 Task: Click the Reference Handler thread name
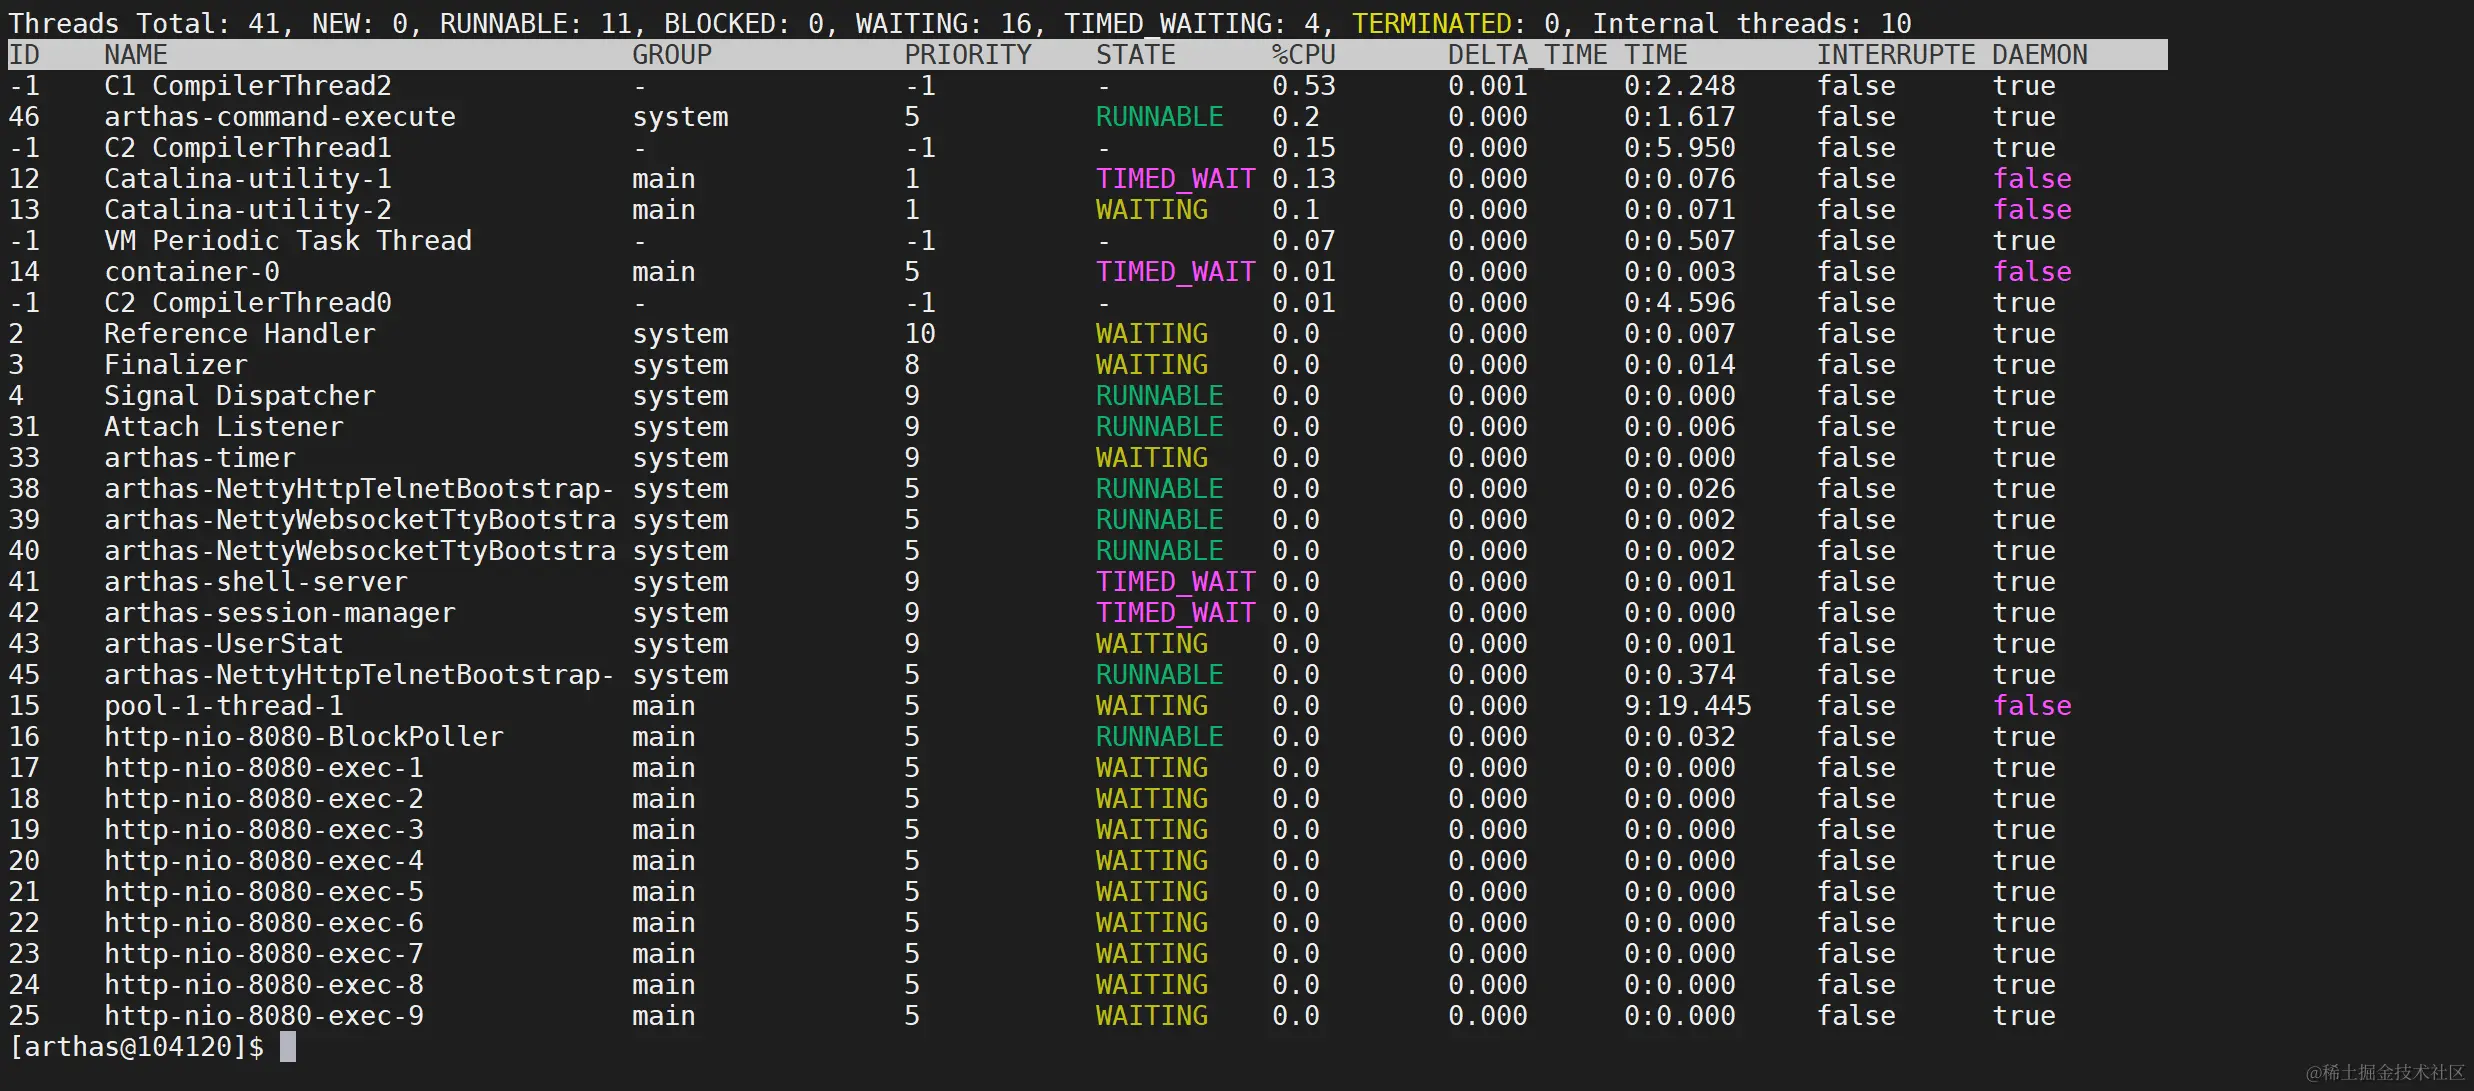(239, 334)
